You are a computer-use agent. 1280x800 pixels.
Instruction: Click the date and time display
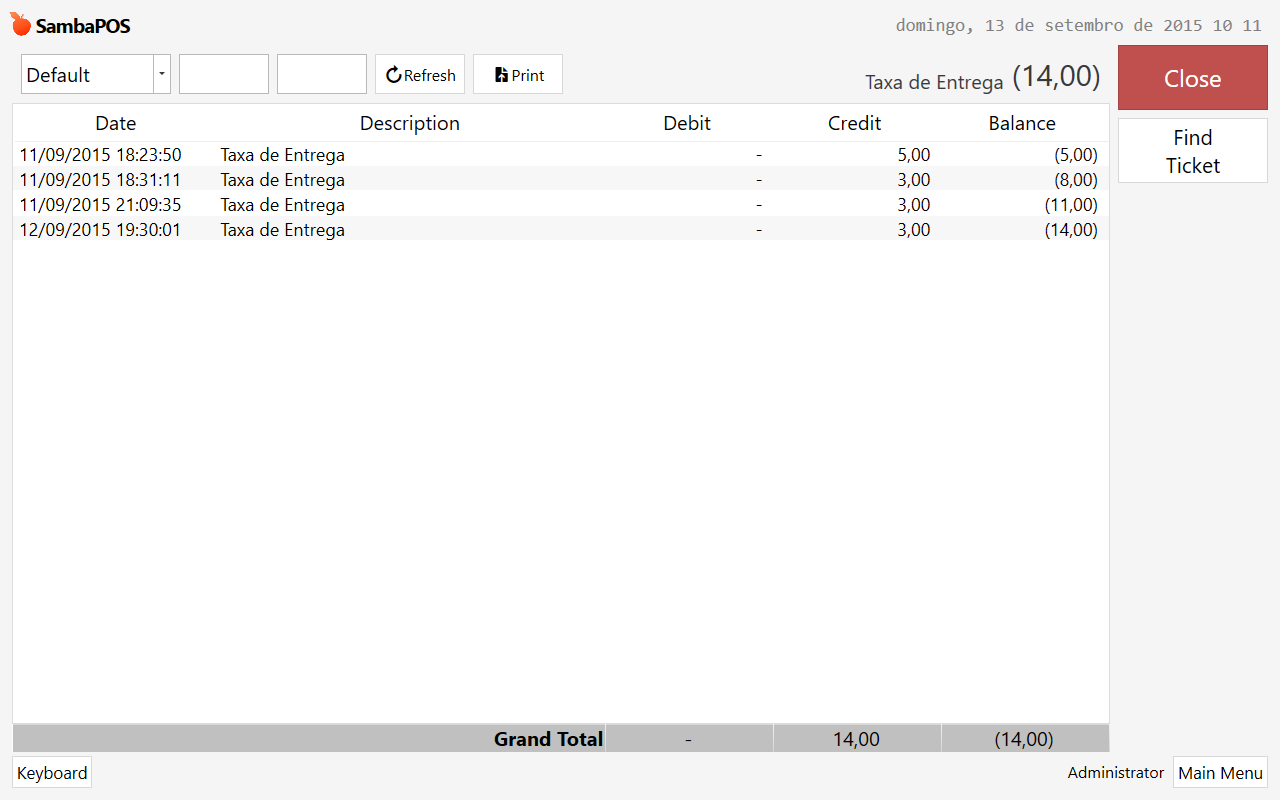1078,25
